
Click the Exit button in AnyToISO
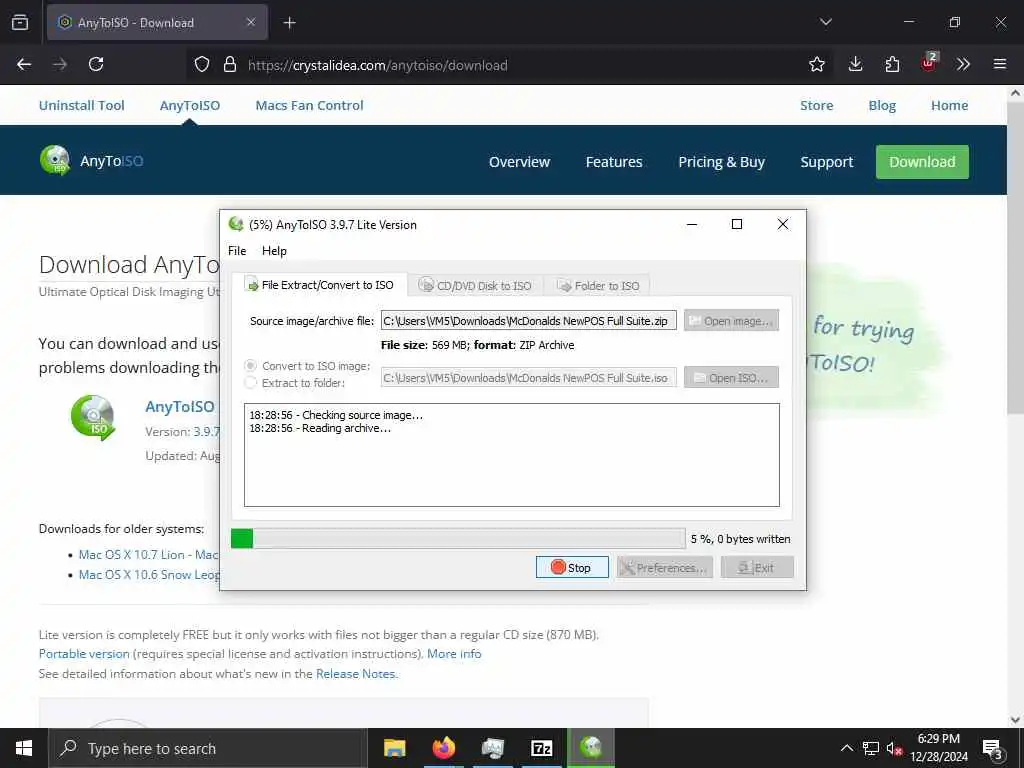(x=757, y=568)
